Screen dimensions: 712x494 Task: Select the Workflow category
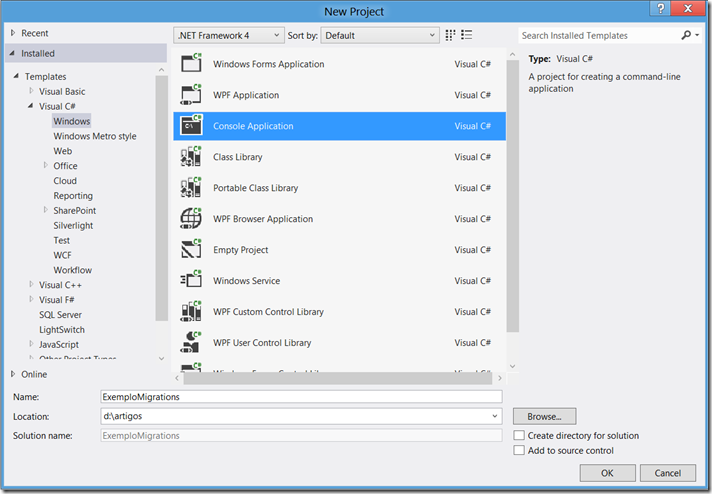[73, 270]
